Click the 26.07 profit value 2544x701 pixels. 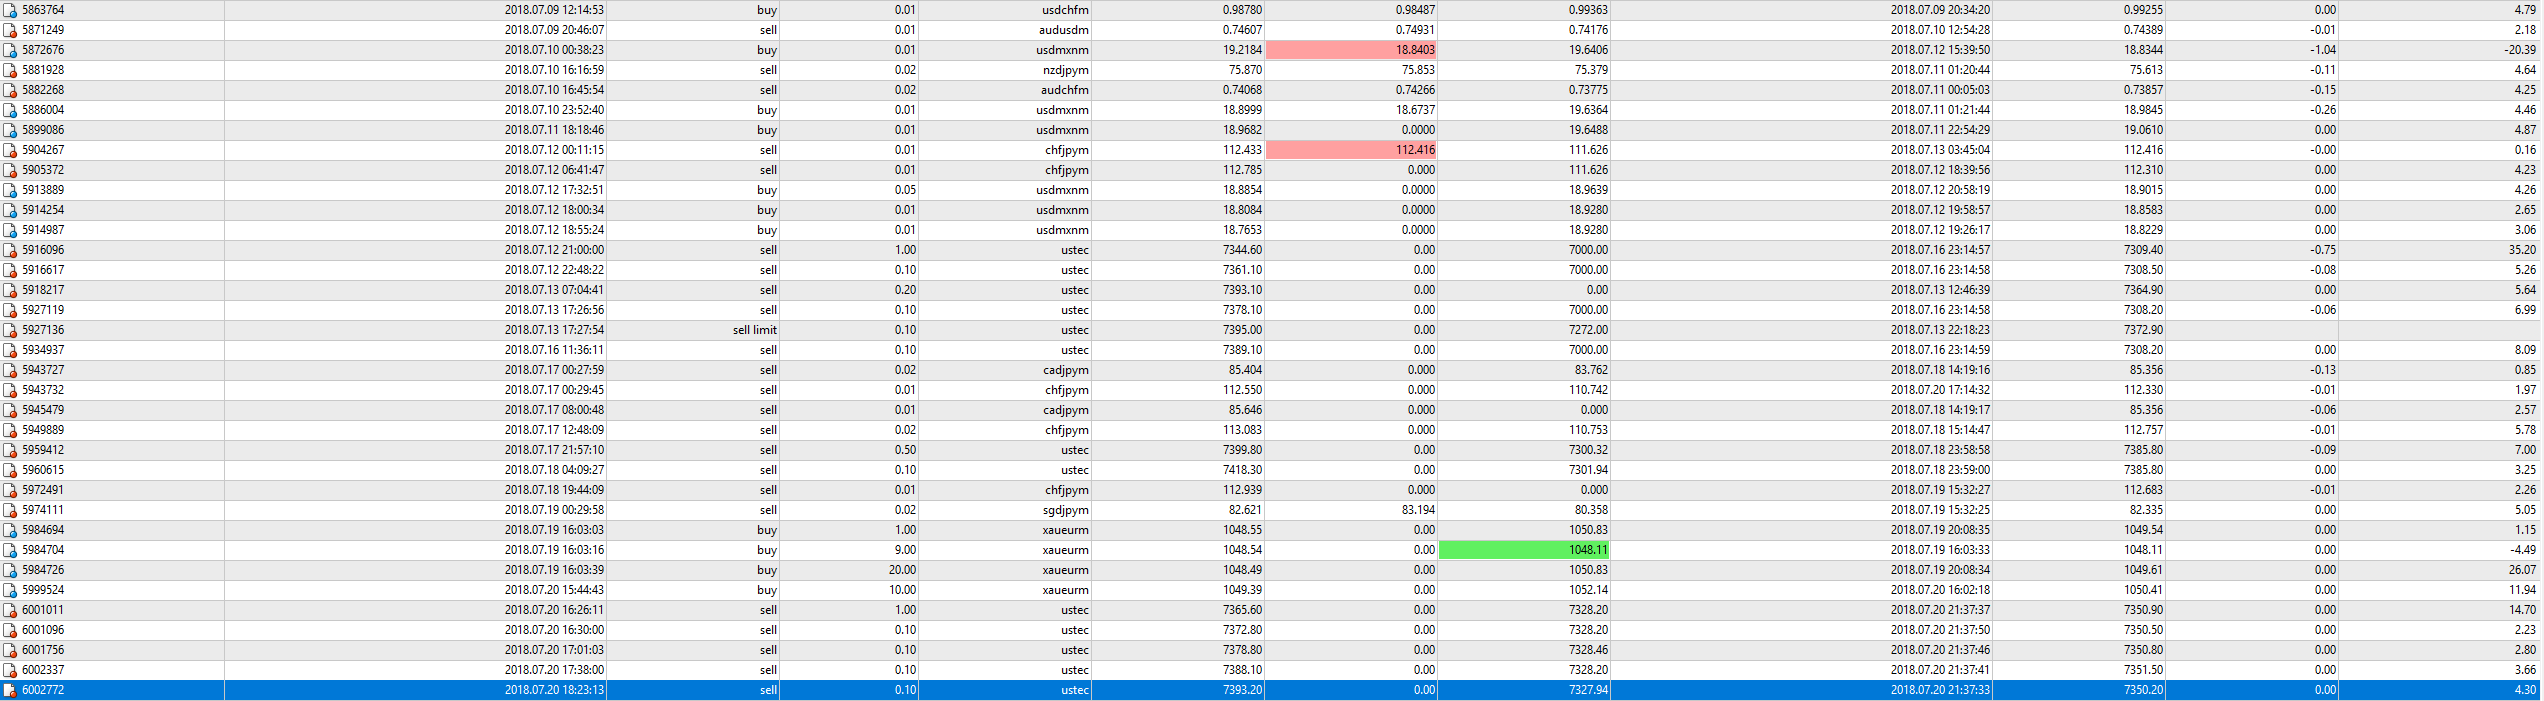click(x=2523, y=570)
